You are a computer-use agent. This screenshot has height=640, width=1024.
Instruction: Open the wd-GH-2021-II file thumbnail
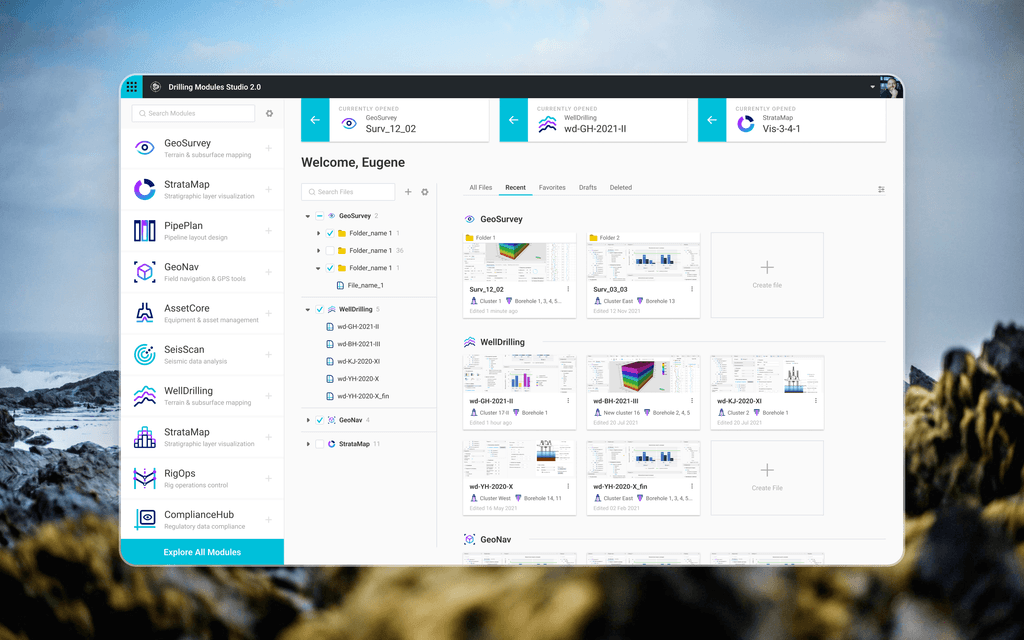(x=519, y=375)
